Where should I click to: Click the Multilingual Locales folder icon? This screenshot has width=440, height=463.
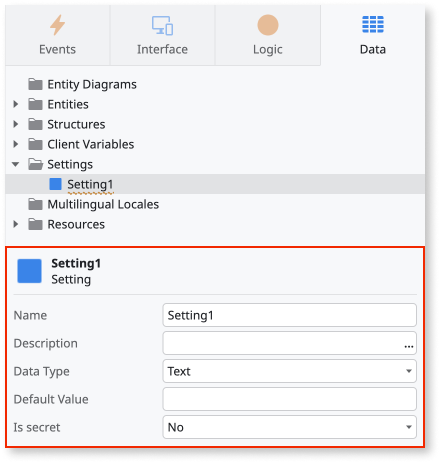coord(35,204)
